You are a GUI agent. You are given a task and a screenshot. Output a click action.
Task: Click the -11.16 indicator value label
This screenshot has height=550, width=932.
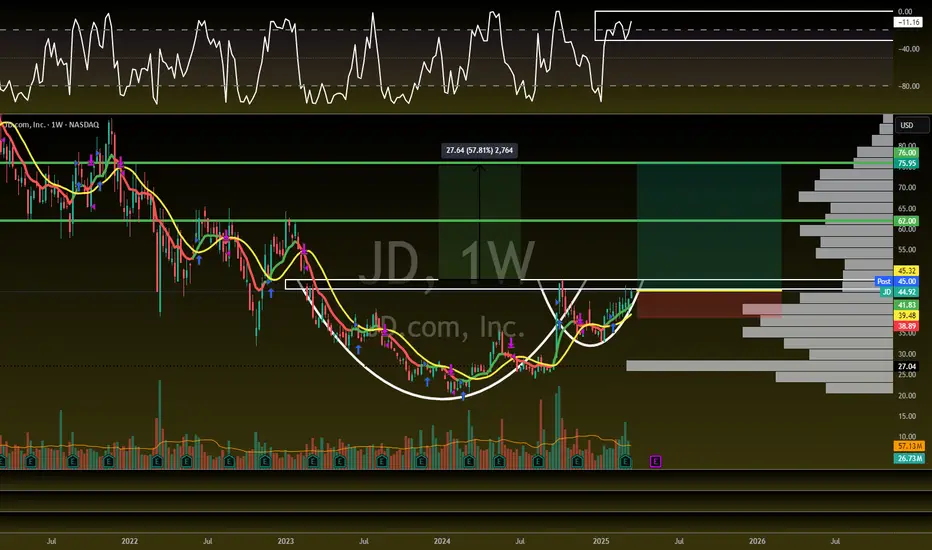click(909, 22)
